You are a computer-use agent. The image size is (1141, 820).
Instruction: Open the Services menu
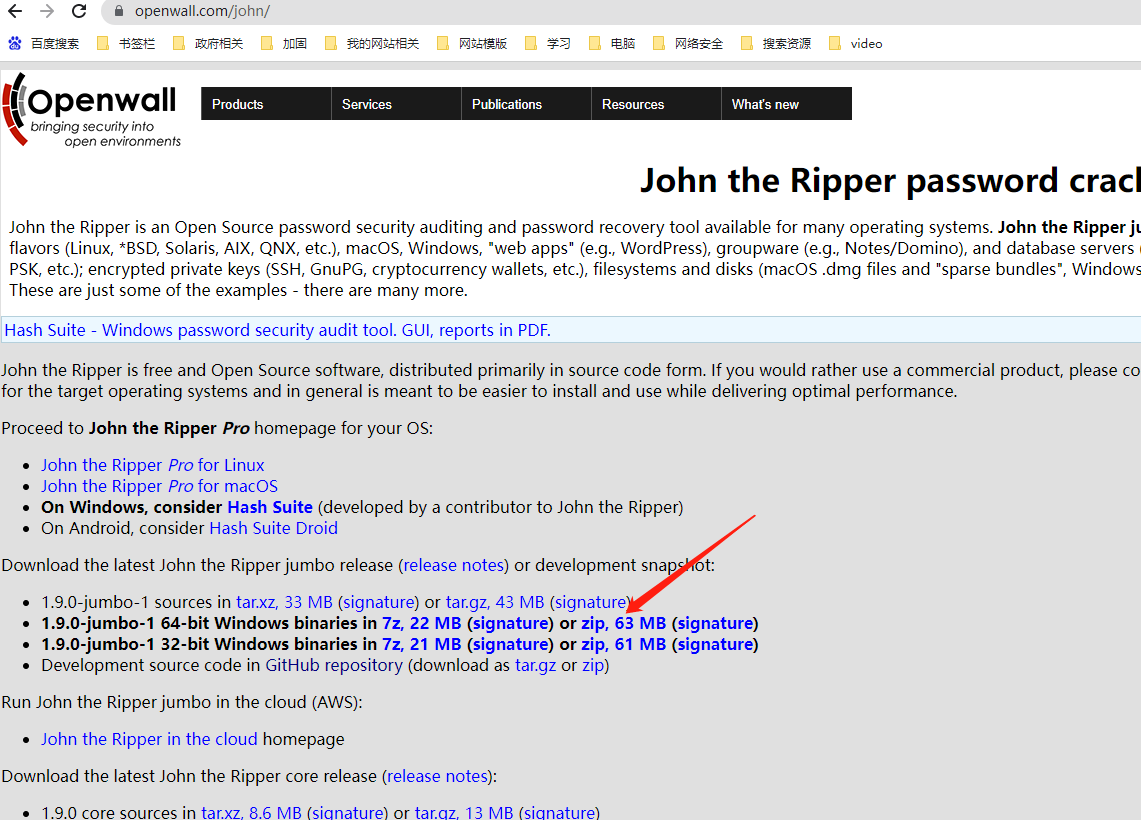(x=396, y=104)
